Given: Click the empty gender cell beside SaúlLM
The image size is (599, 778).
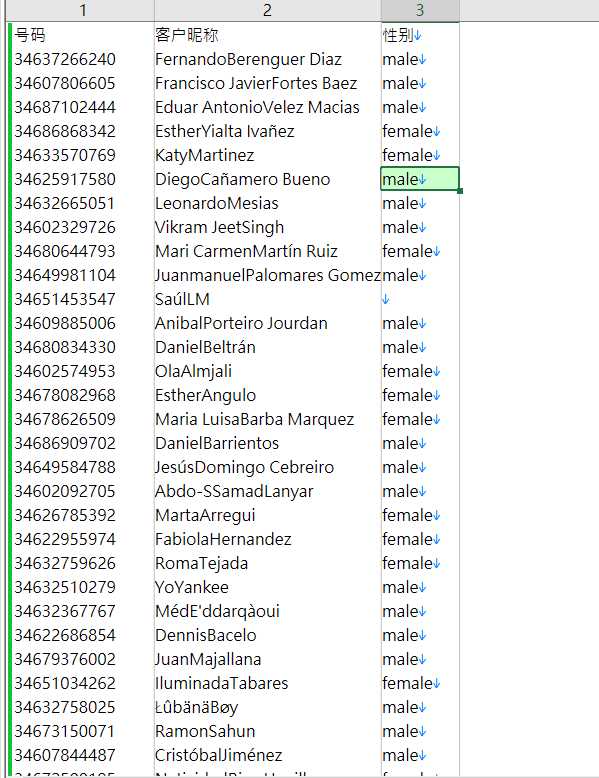Looking at the screenshot, I should (420, 299).
